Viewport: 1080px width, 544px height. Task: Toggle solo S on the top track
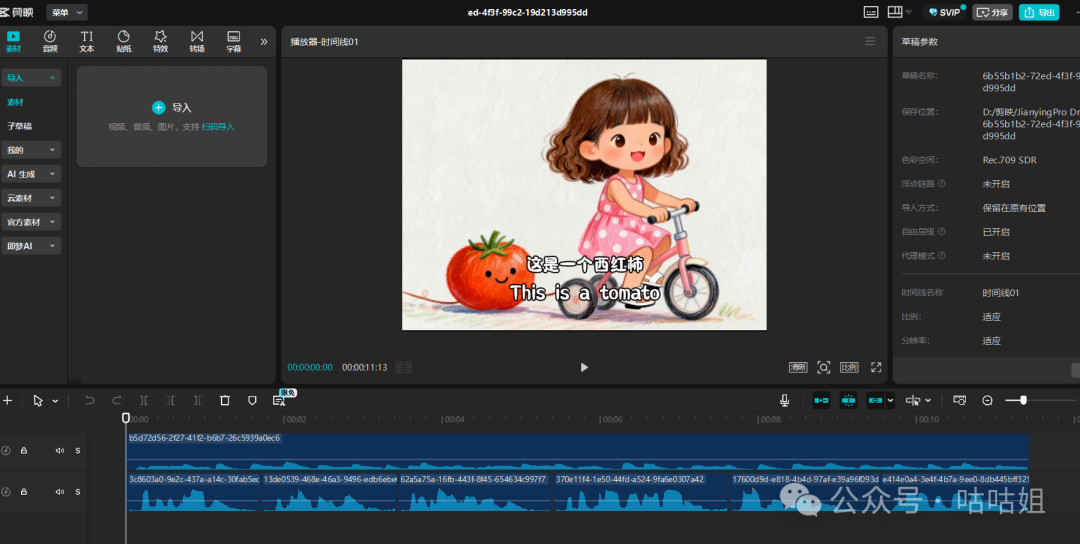[x=77, y=450]
